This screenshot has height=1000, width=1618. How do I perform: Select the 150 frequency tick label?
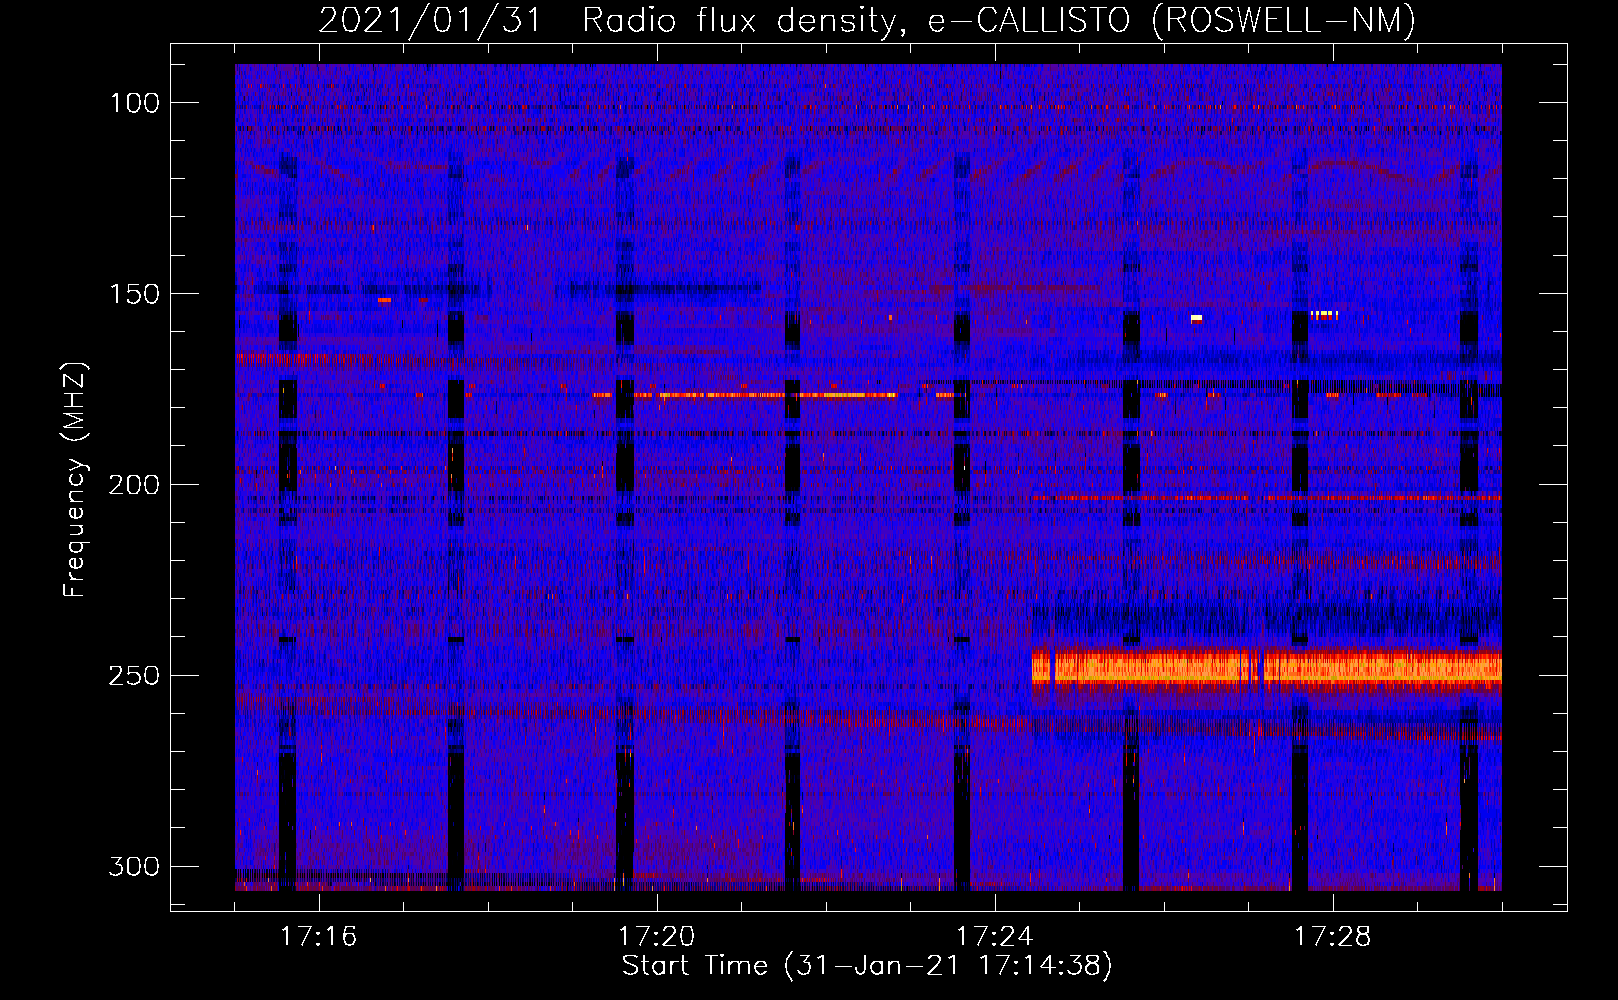click(135, 294)
